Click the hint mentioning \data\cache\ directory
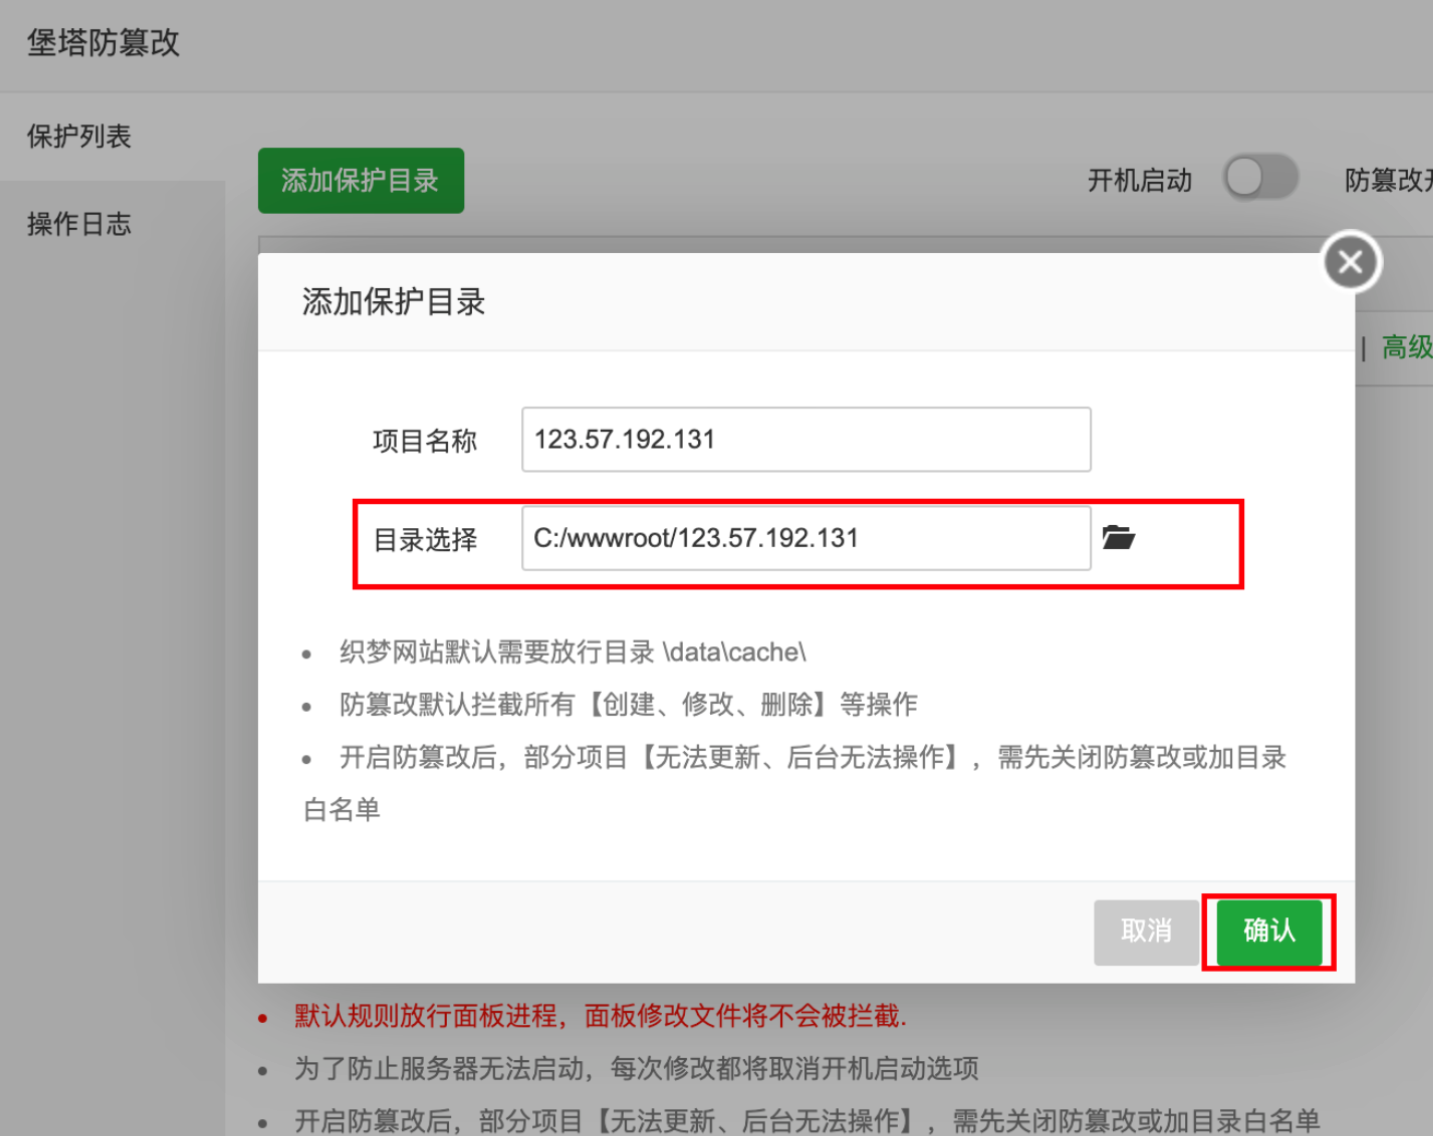This screenshot has width=1433, height=1136. coord(572,653)
